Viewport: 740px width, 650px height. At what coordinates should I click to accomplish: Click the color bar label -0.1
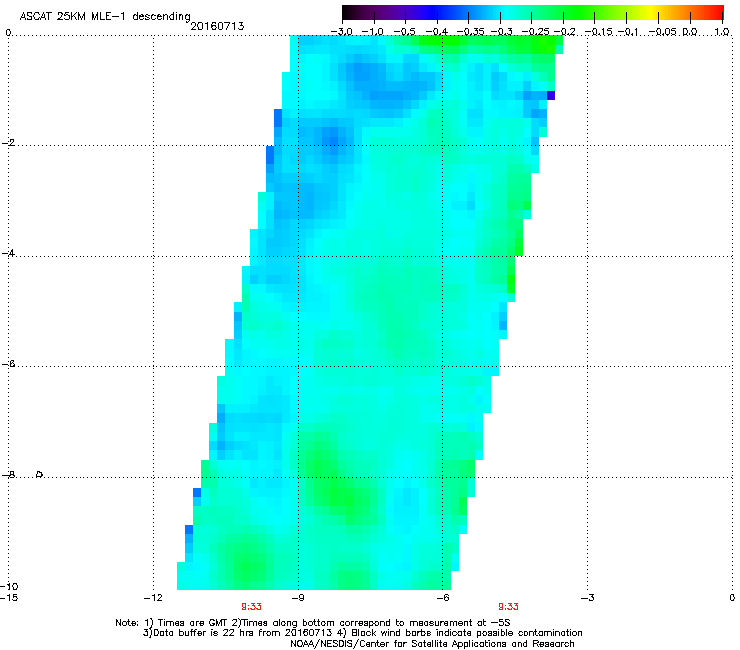[628, 32]
